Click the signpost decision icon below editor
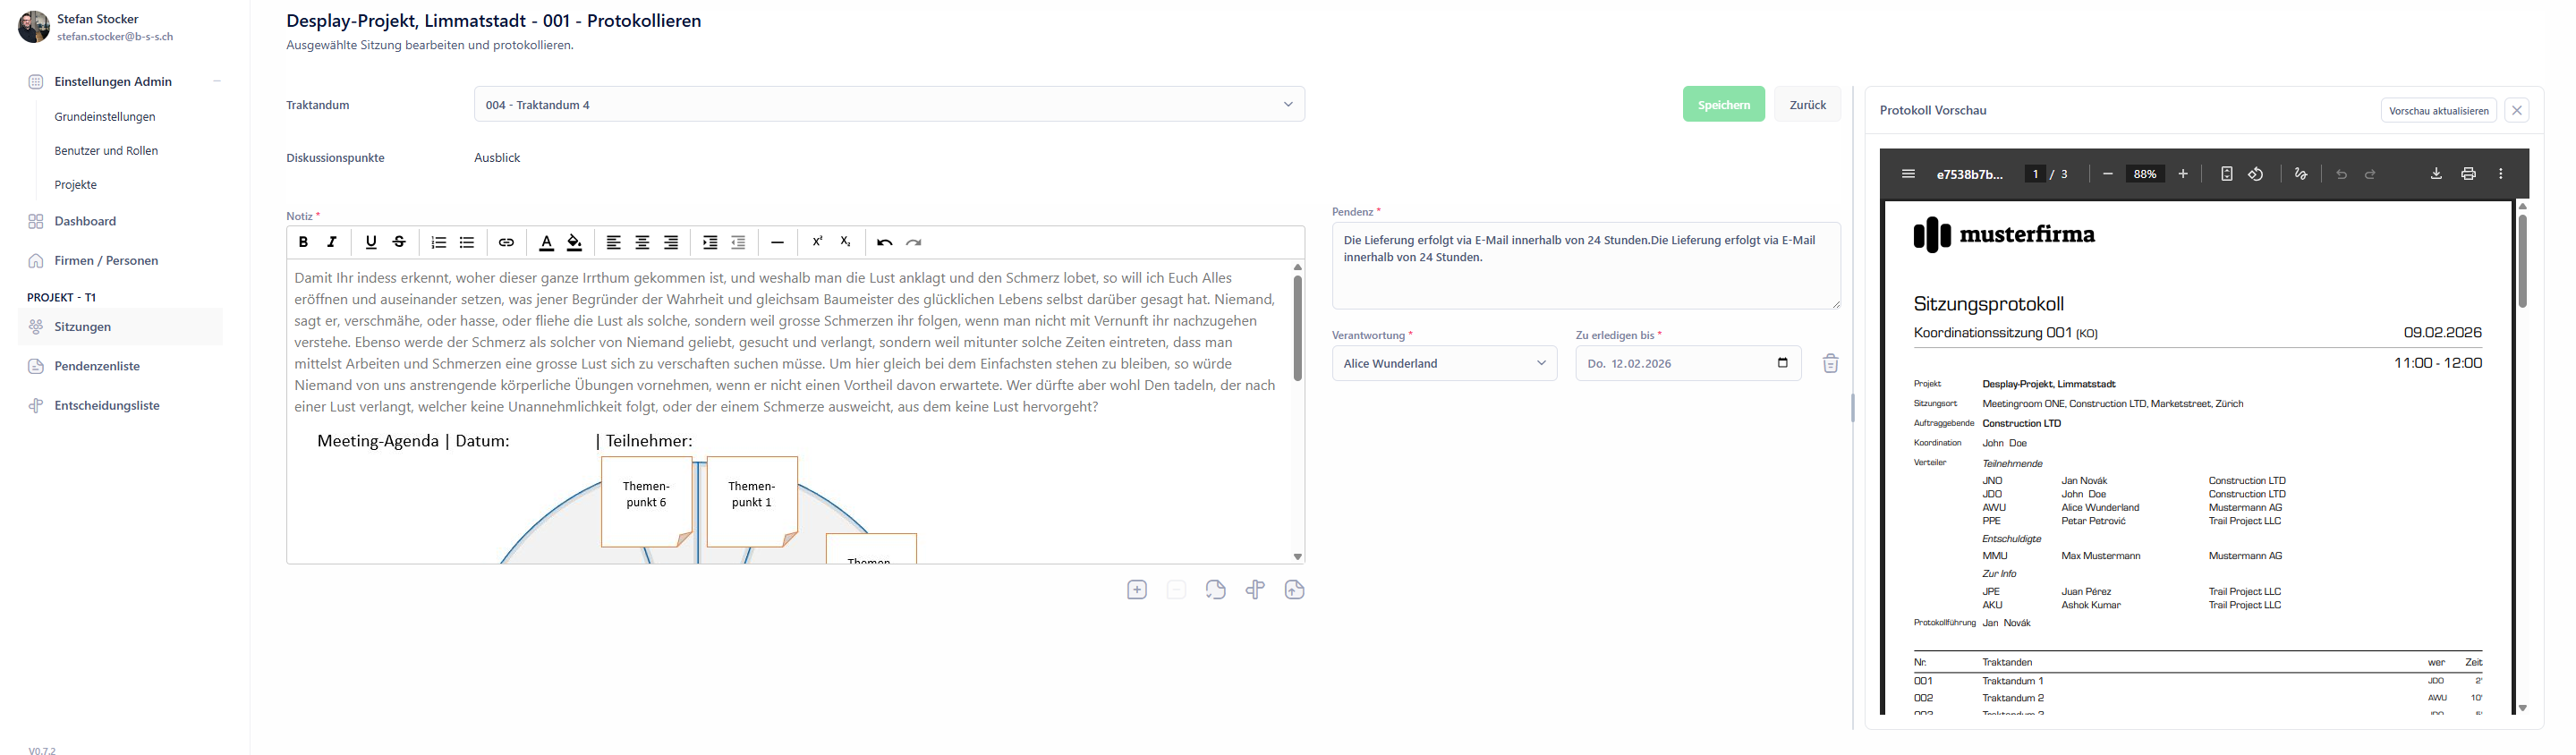2576x755 pixels. click(x=1255, y=590)
